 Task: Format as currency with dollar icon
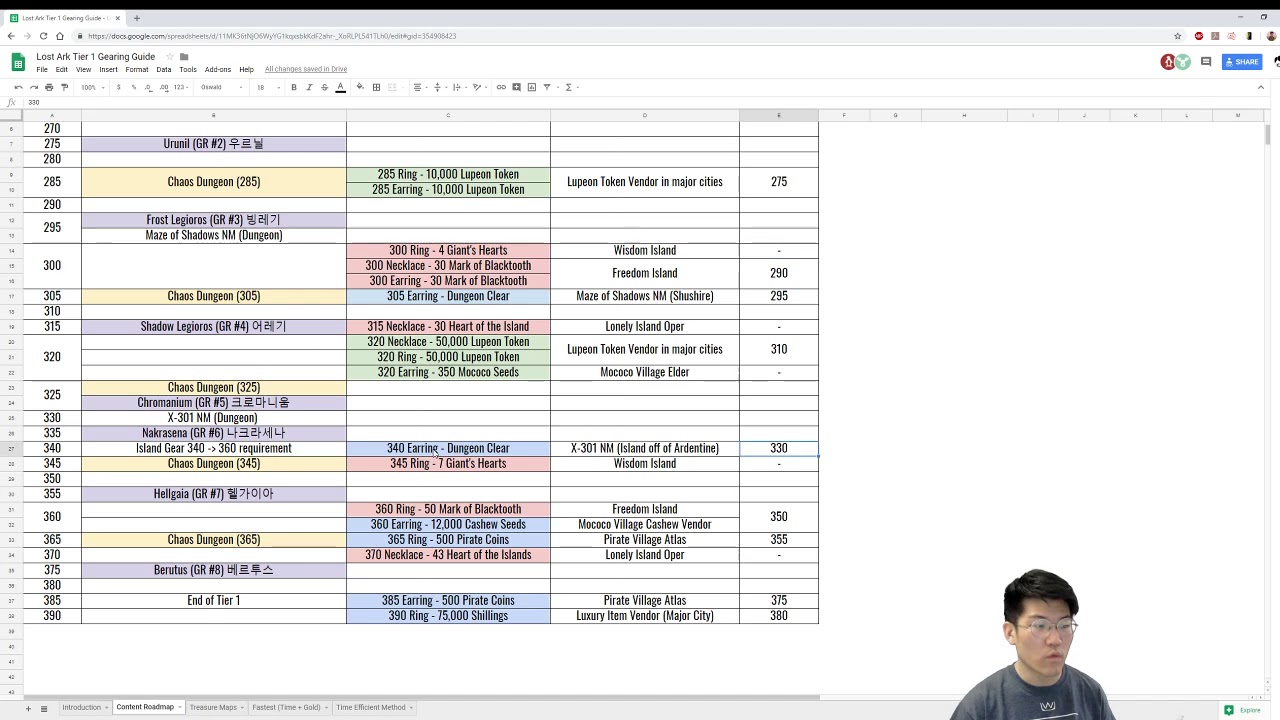[118, 87]
